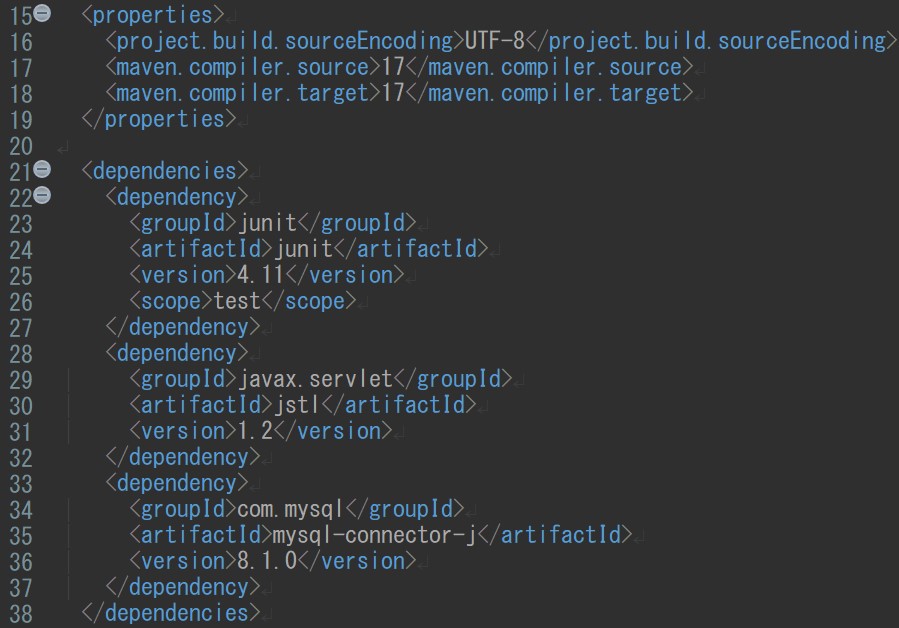Click the javax.servlet groupId text
899x628 pixels.
(315, 379)
